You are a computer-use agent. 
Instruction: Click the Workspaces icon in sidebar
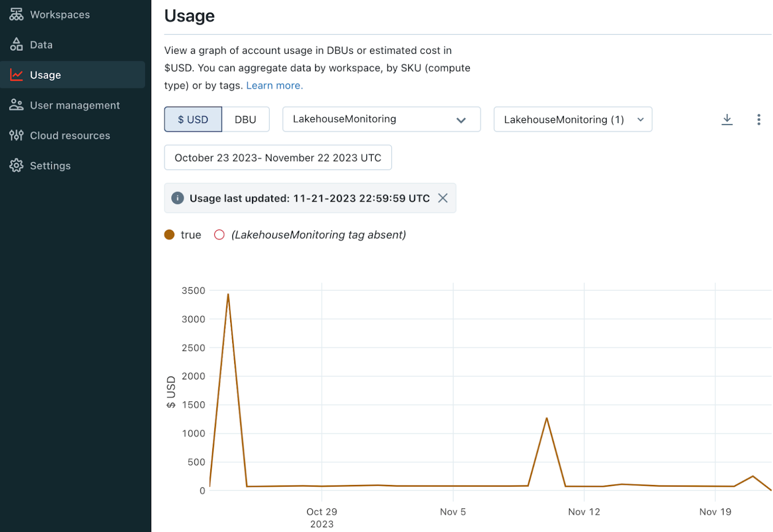16,15
